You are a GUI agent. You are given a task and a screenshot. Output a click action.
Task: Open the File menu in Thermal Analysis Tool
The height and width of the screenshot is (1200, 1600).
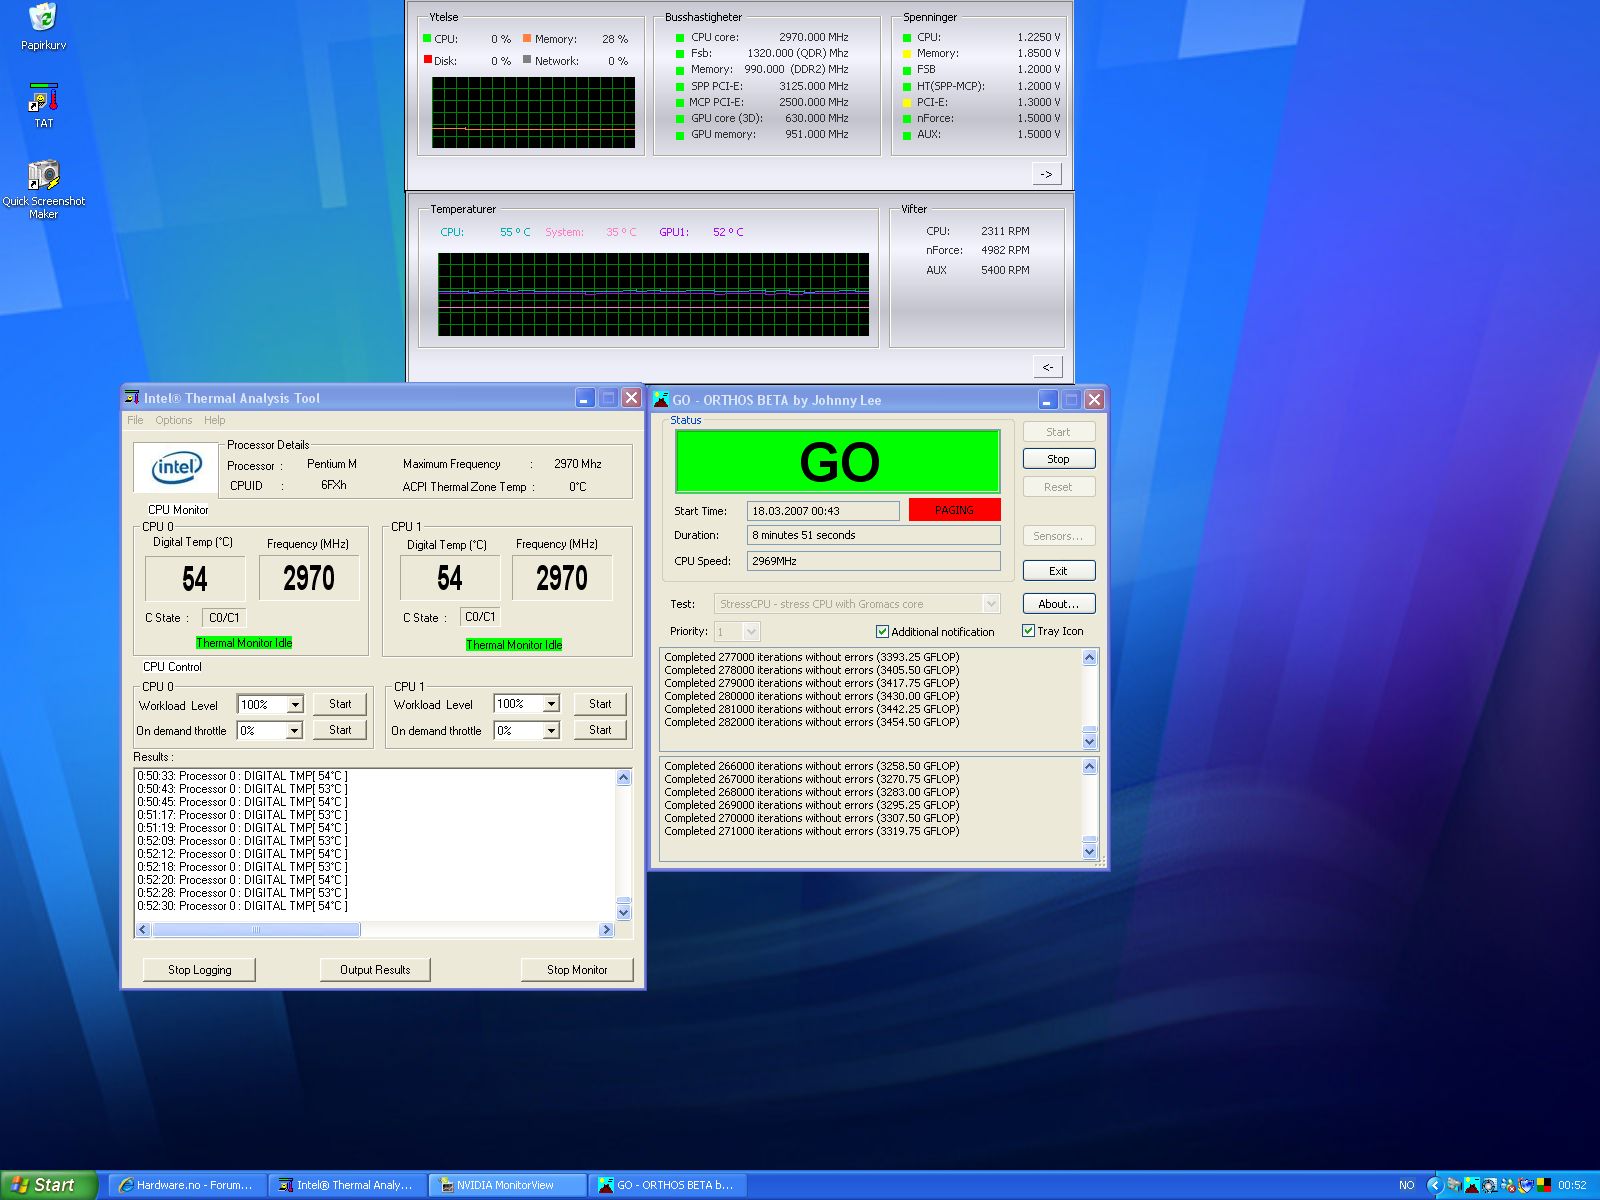click(135, 420)
